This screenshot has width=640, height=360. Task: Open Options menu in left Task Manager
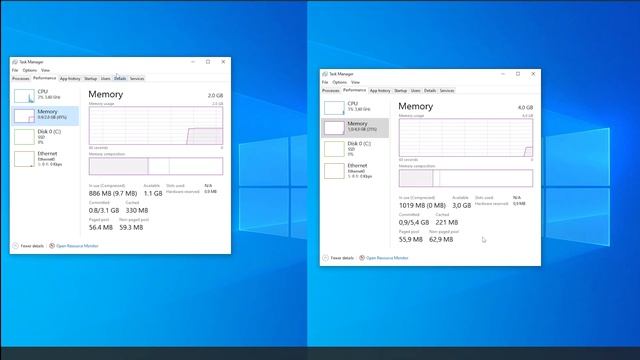pos(30,70)
